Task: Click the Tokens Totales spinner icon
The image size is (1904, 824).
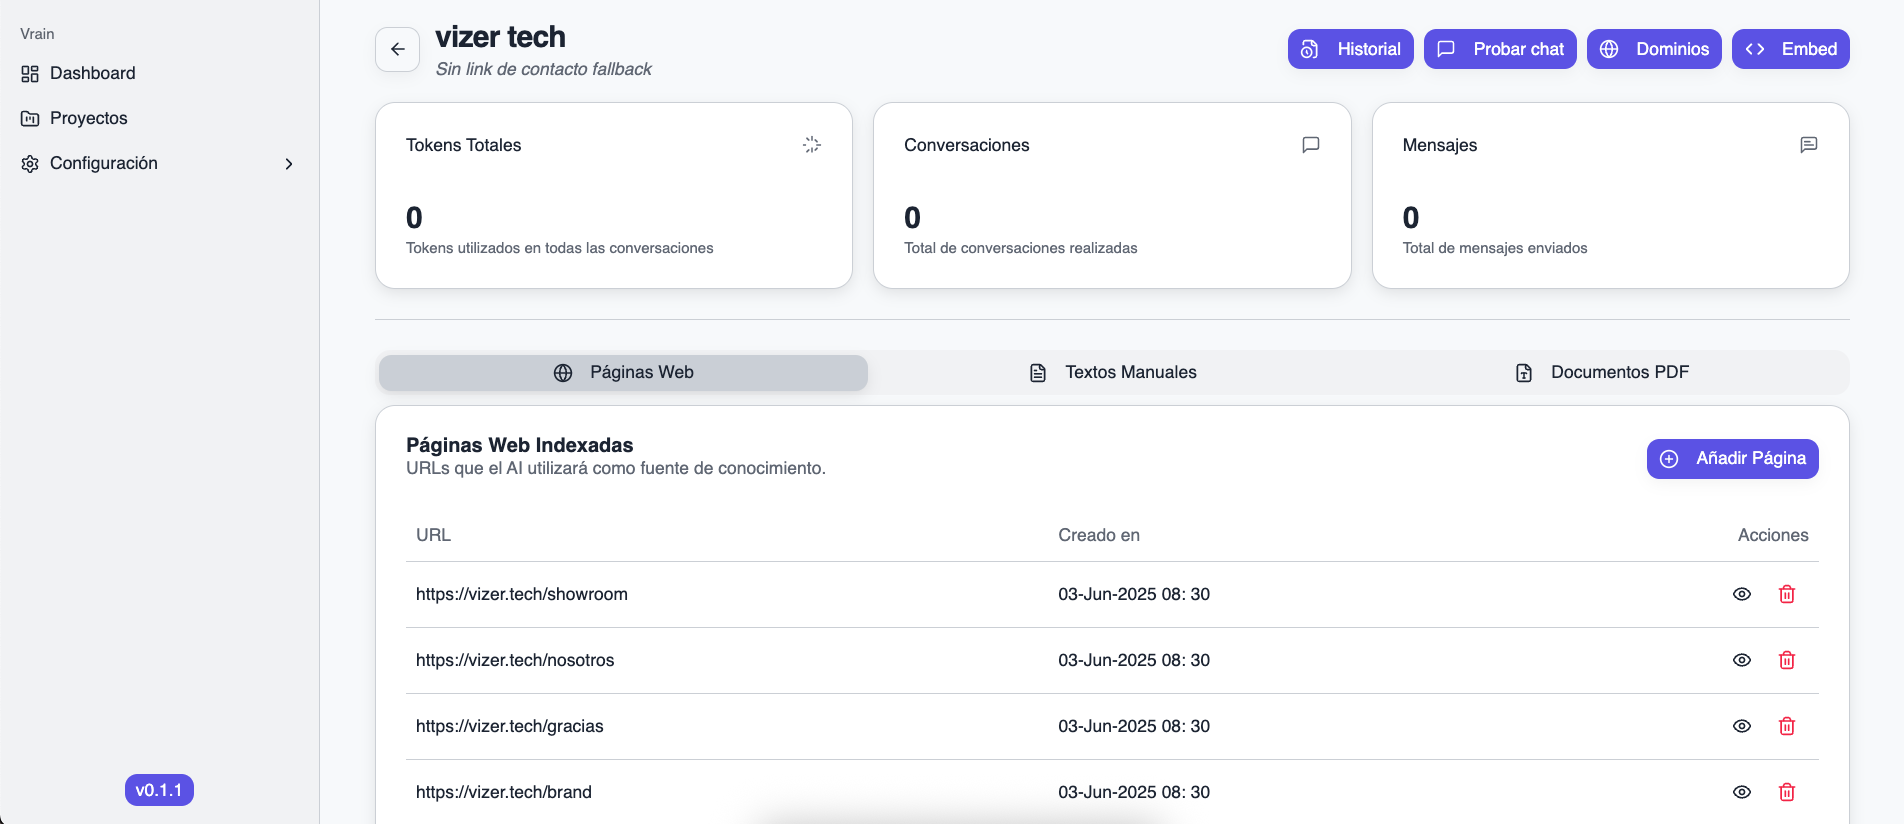Action: click(x=812, y=145)
